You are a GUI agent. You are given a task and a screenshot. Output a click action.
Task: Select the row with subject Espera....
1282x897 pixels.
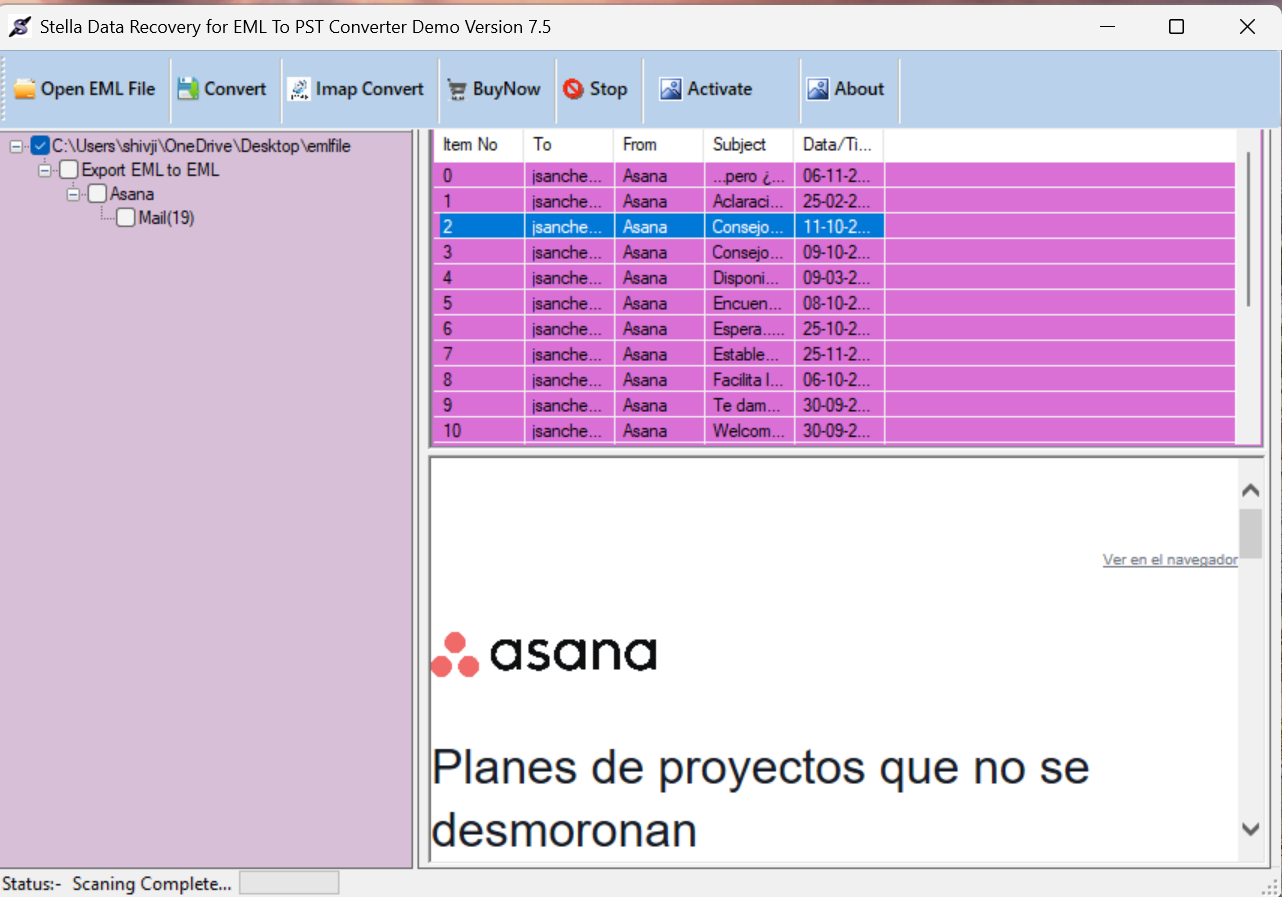pyautogui.click(x=835, y=328)
